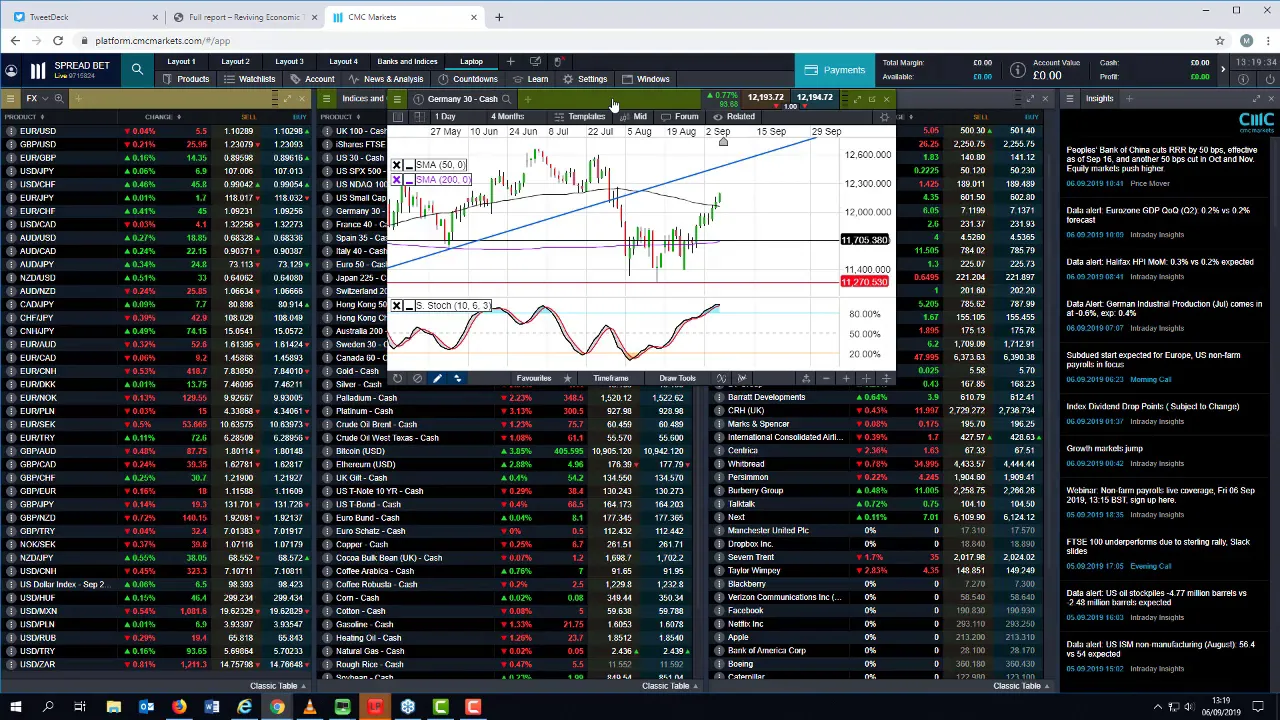This screenshot has height=720, width=1280.
Task: Clear drawings with the circle-slash icon
Action: coord(417,378)
